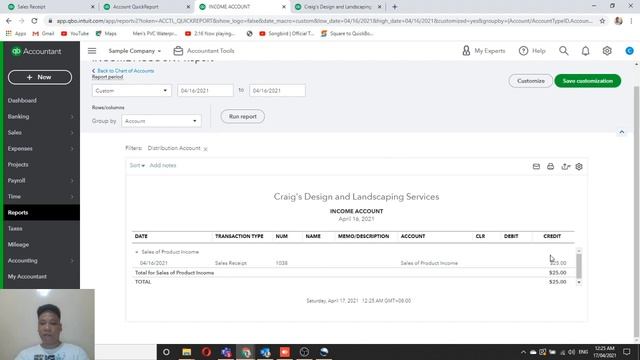Screen dimensions: 640x360
Task: Open File Explorer from the taskbar
Action: pos(187,352)
